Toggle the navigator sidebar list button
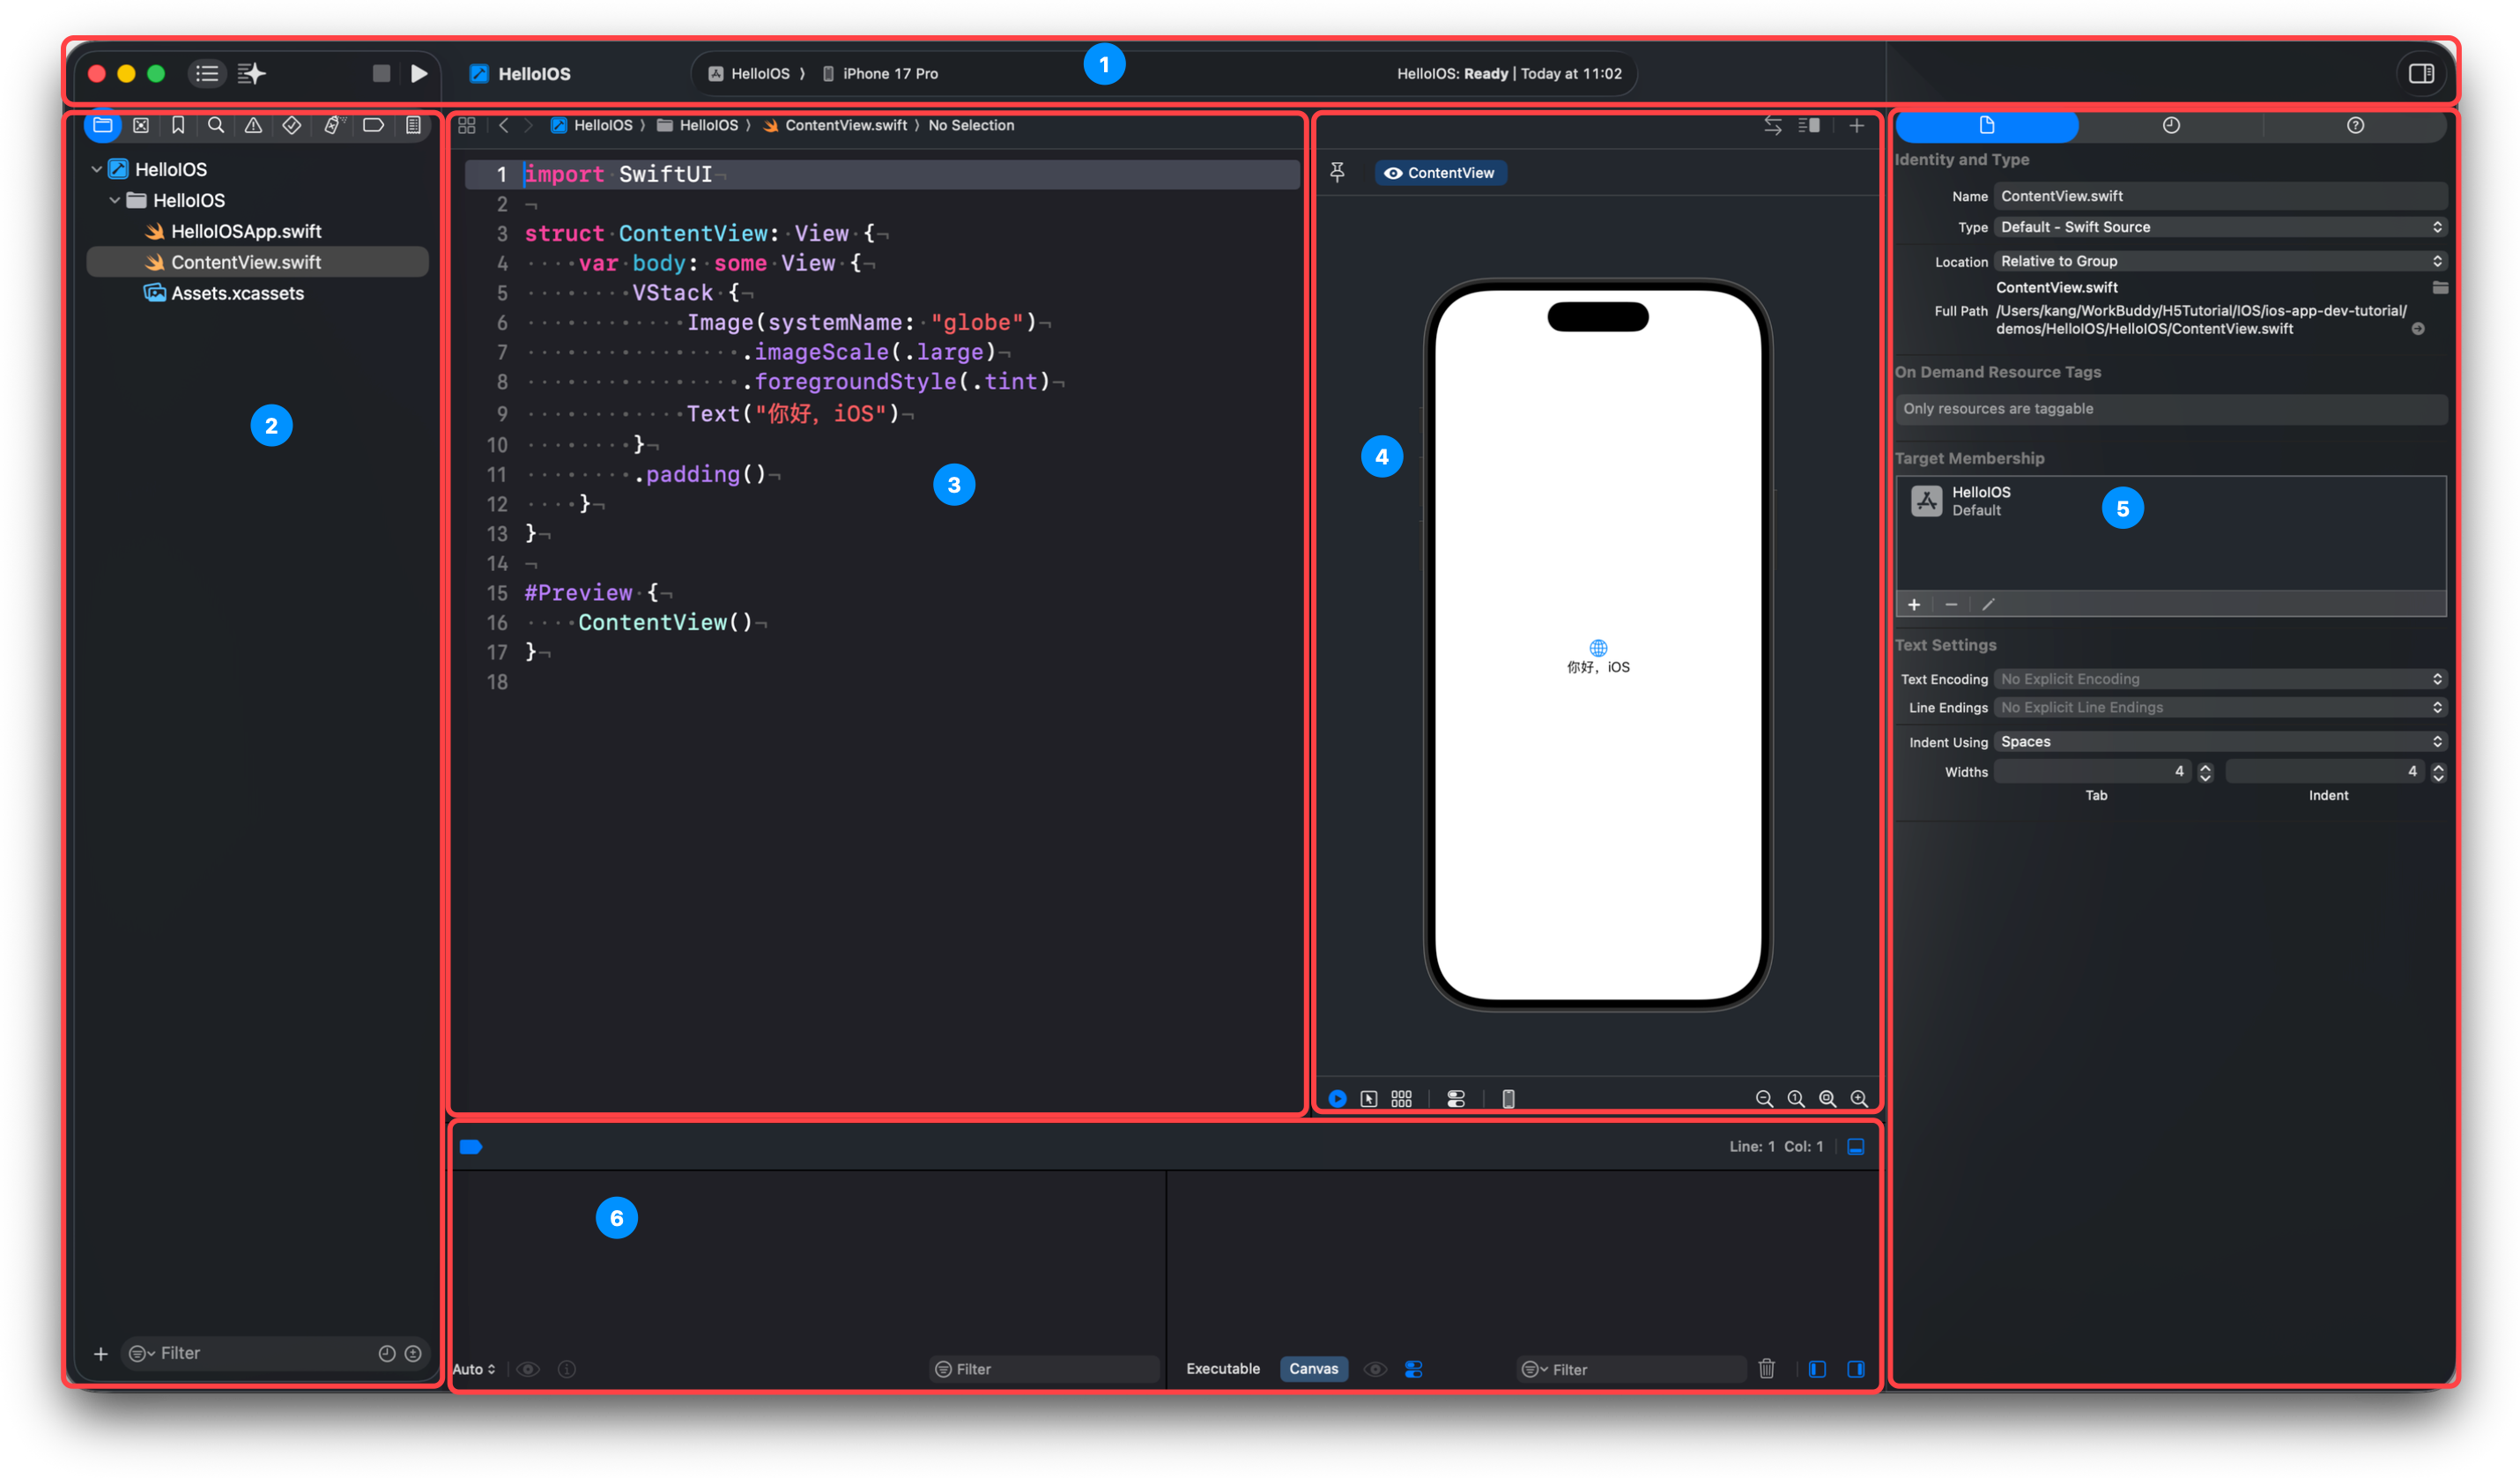 [x=207, y=73]
